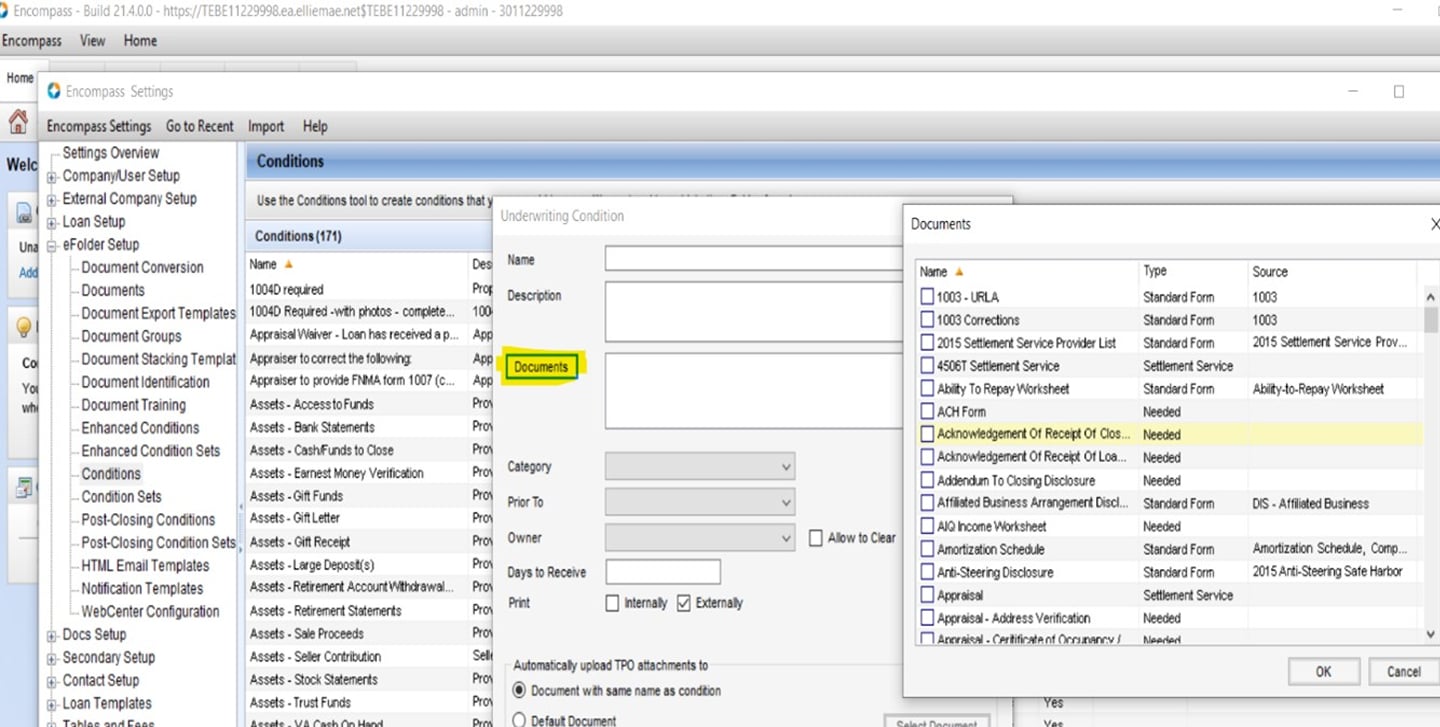Viewport: 1440px width, 727px height.
Task: Open the Go to Recent menu
Action: click(x=199, y=126)
